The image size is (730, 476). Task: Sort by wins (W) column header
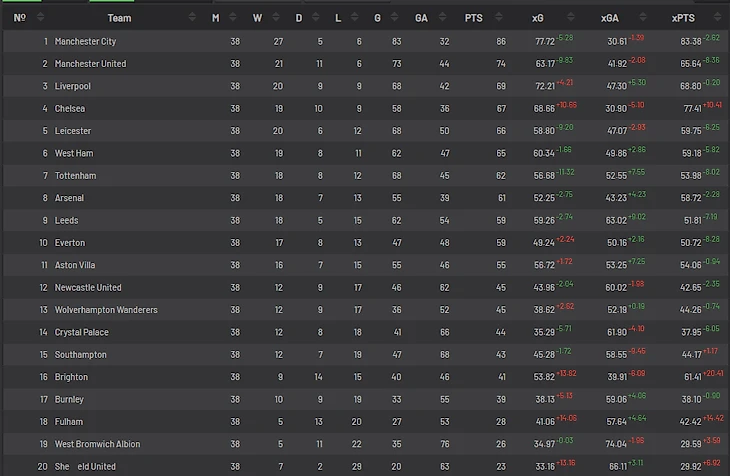[x=257, y=18]
